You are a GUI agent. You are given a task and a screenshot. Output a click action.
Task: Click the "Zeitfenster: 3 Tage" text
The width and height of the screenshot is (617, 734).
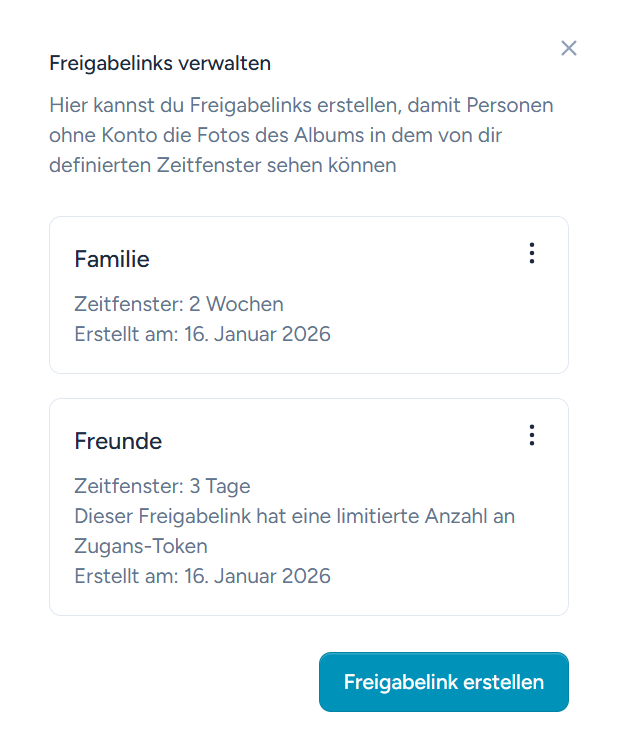[x=162, y=487]
